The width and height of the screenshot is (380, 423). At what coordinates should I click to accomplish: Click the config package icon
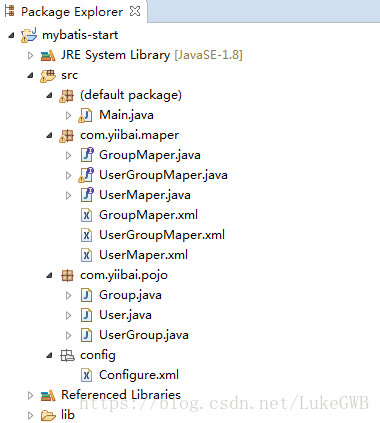click(67, 356)
